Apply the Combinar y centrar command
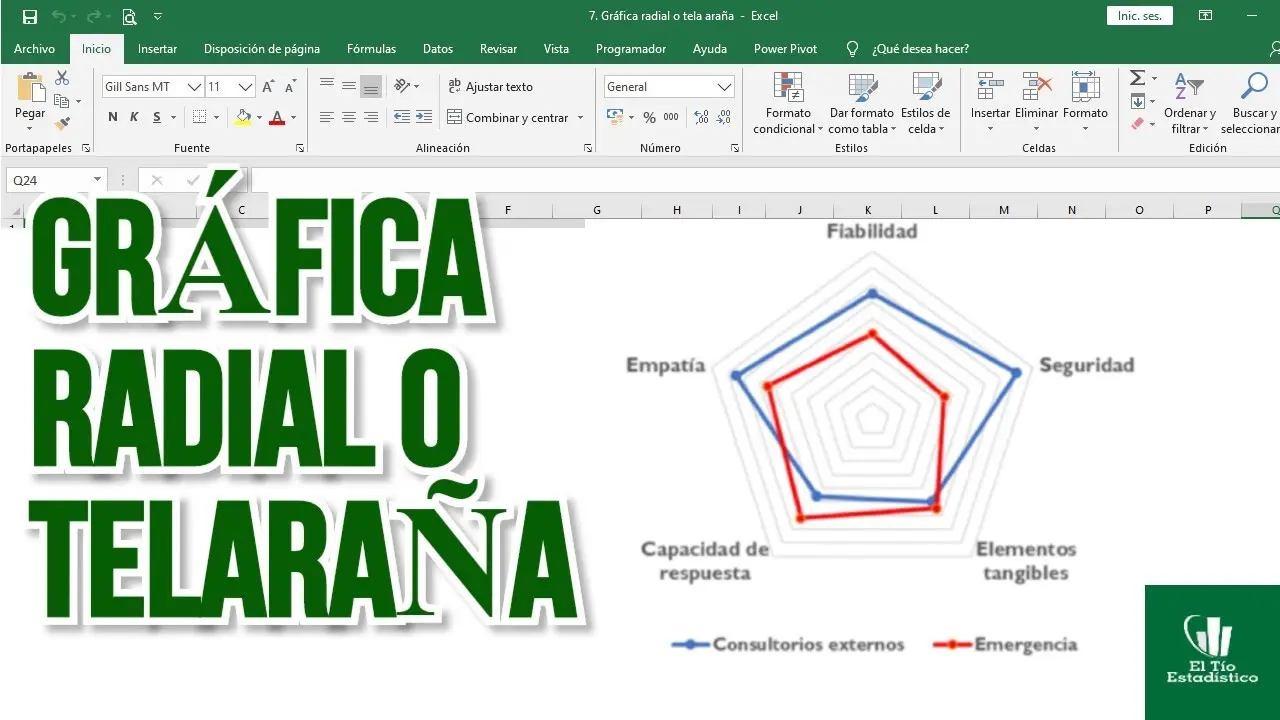Viewport: 1280px width, 720px height. pyautogui.click(x=508, y=117)
